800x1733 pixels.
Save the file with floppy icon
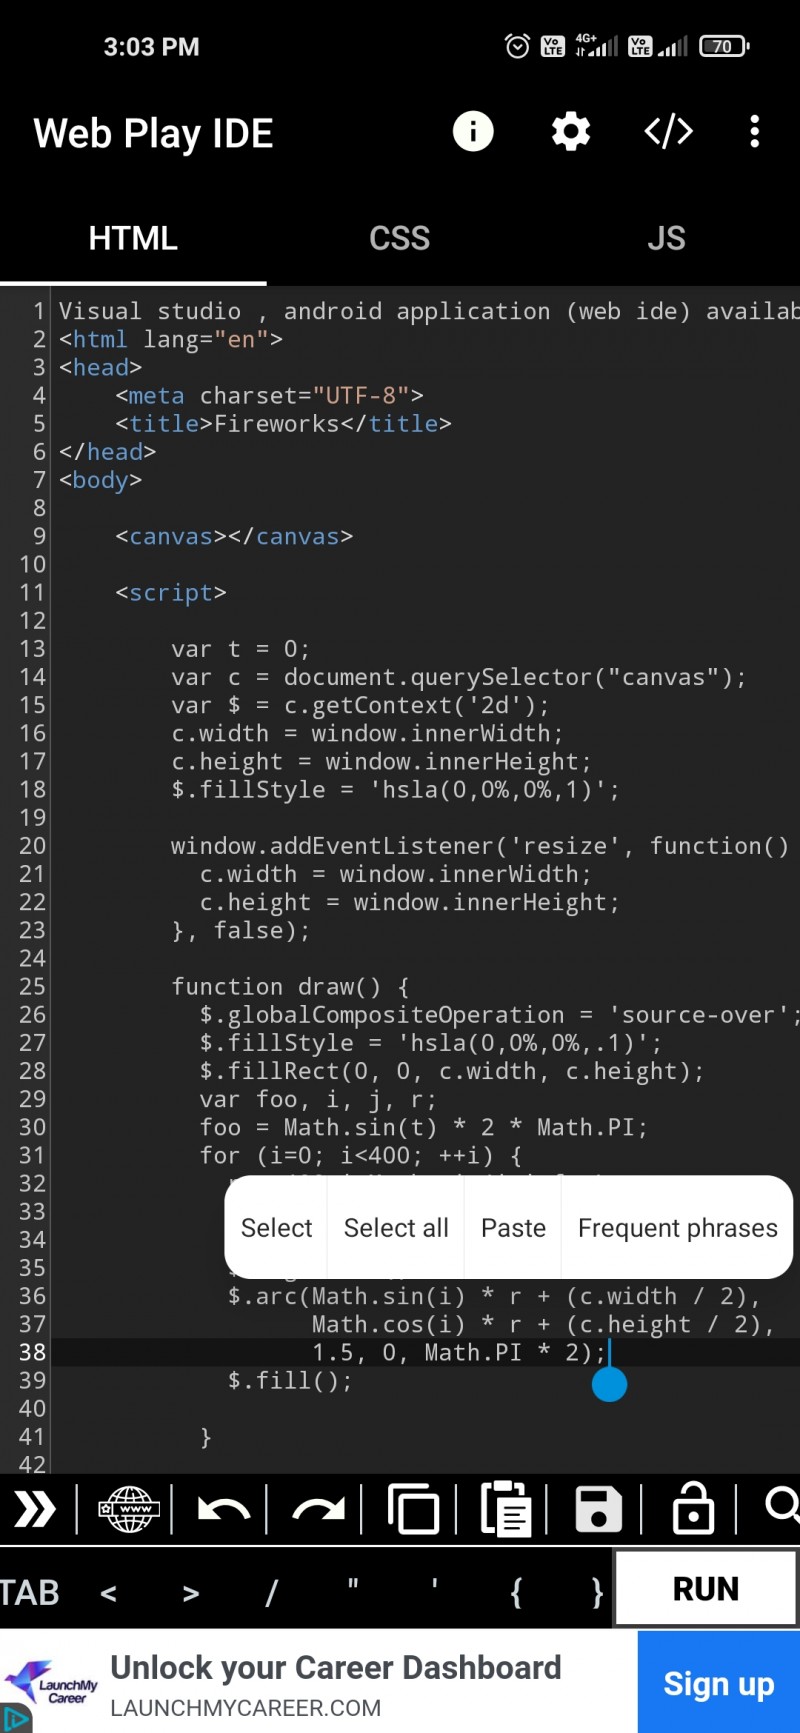pyautogui.click(x=599, y=1509)
